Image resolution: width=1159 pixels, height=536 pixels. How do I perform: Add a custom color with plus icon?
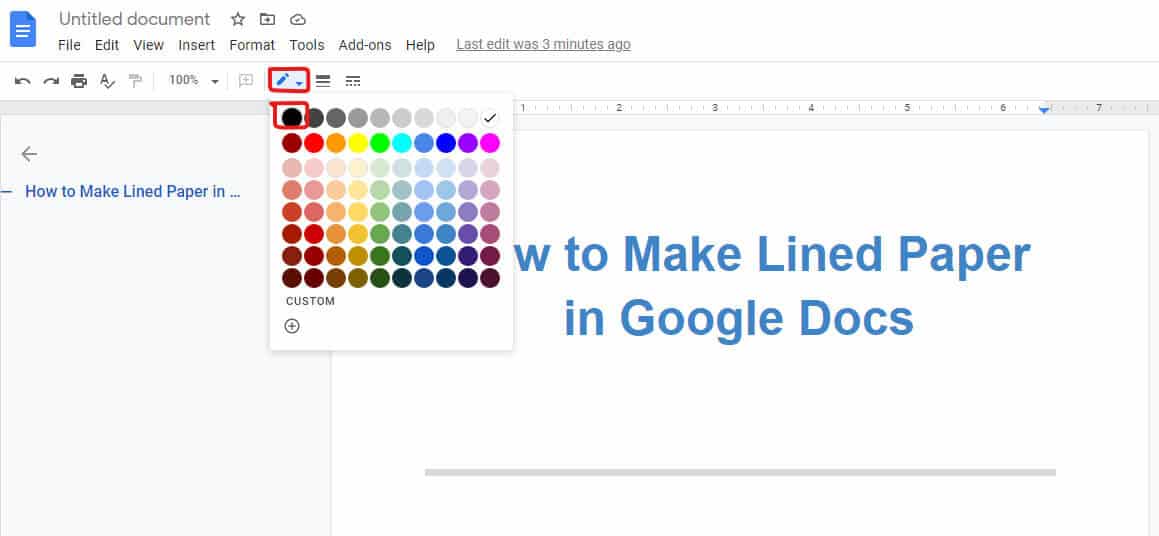292,326
